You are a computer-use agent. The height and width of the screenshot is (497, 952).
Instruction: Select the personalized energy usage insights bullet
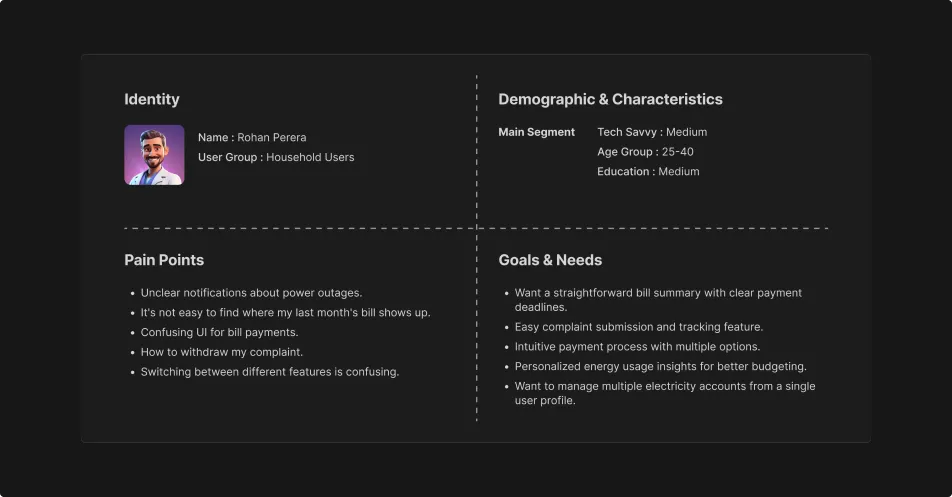(660, 367)
